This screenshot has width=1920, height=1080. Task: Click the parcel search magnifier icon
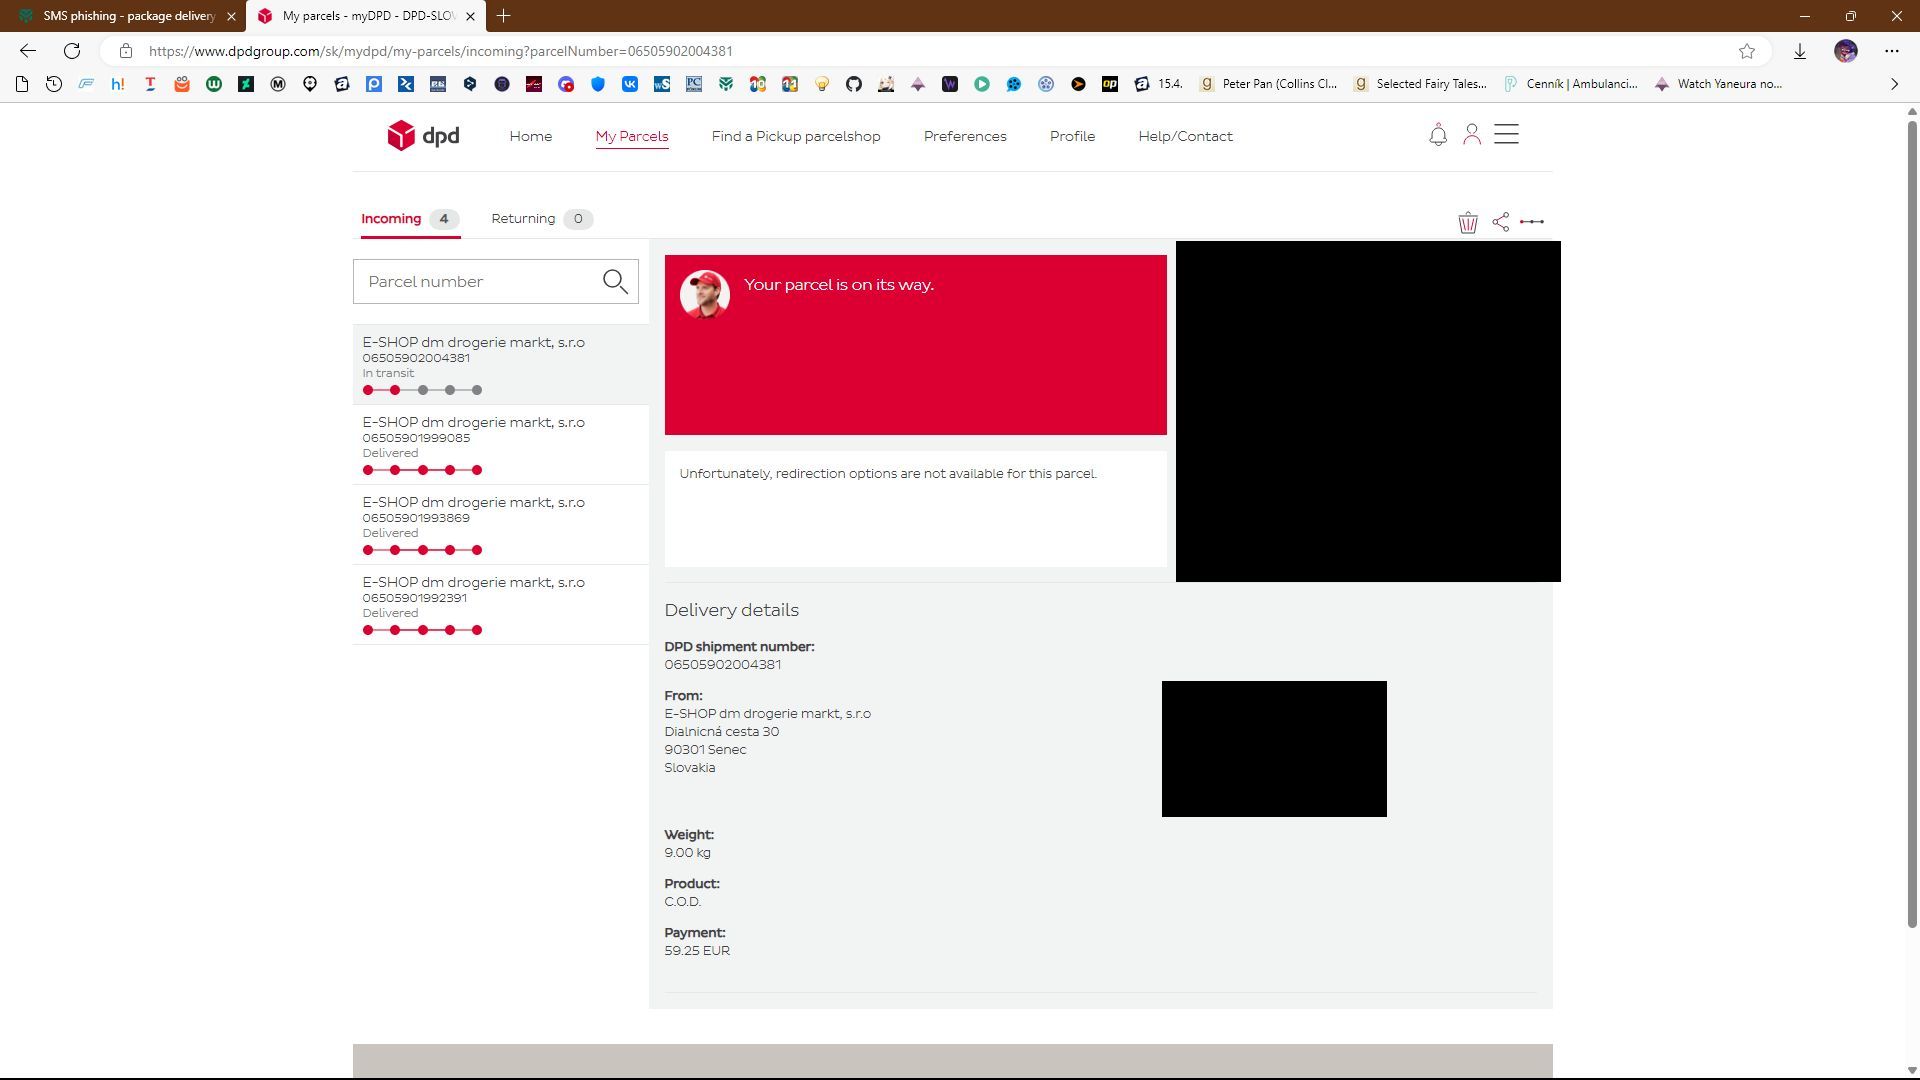click(615, 282)
